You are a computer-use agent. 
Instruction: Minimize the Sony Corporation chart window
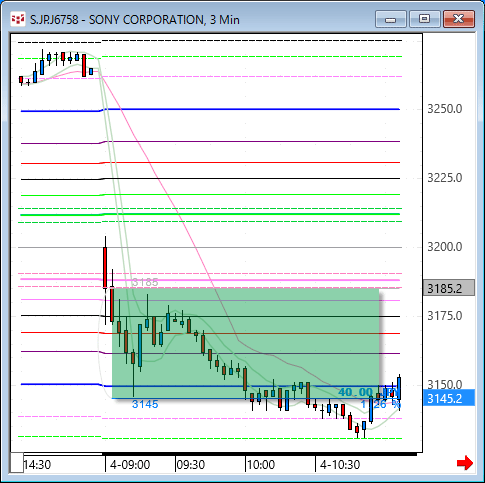pyautogui.click(x=390, y=19)
